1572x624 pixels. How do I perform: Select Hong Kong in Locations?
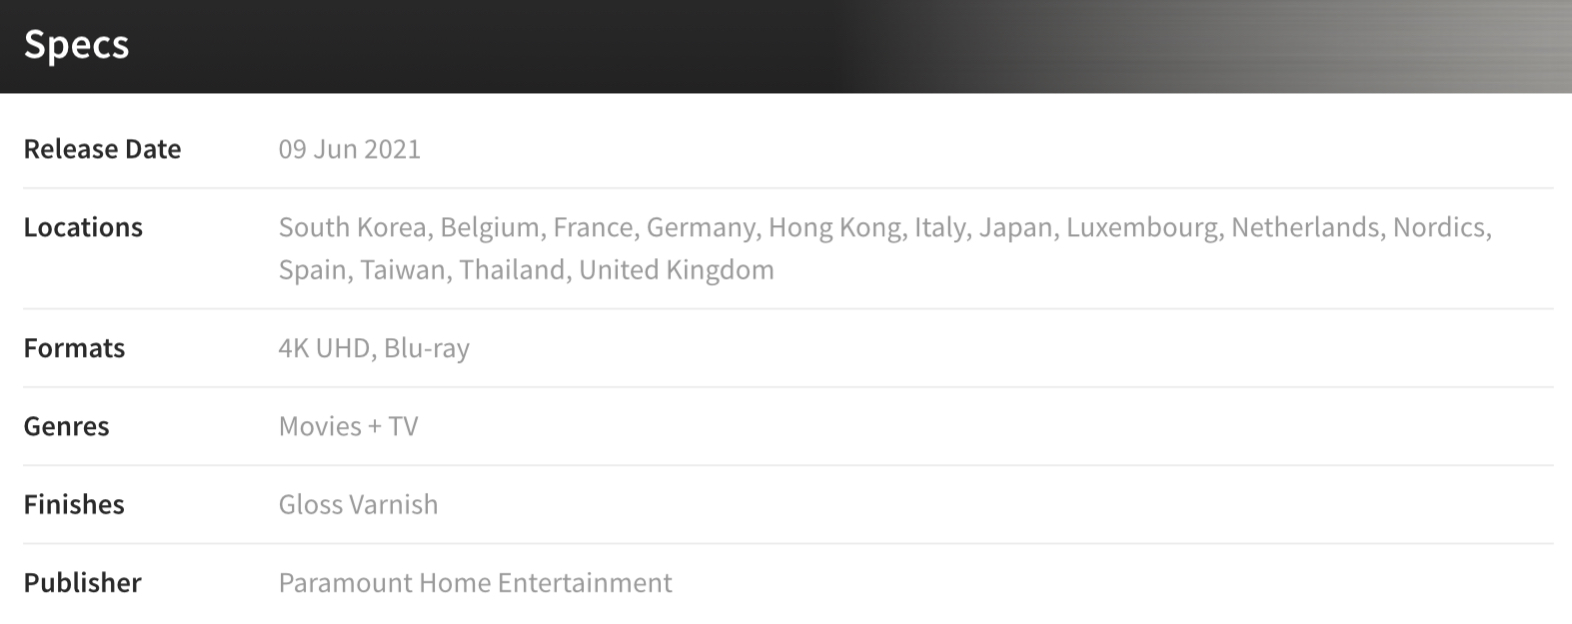[x=834, y=227]
